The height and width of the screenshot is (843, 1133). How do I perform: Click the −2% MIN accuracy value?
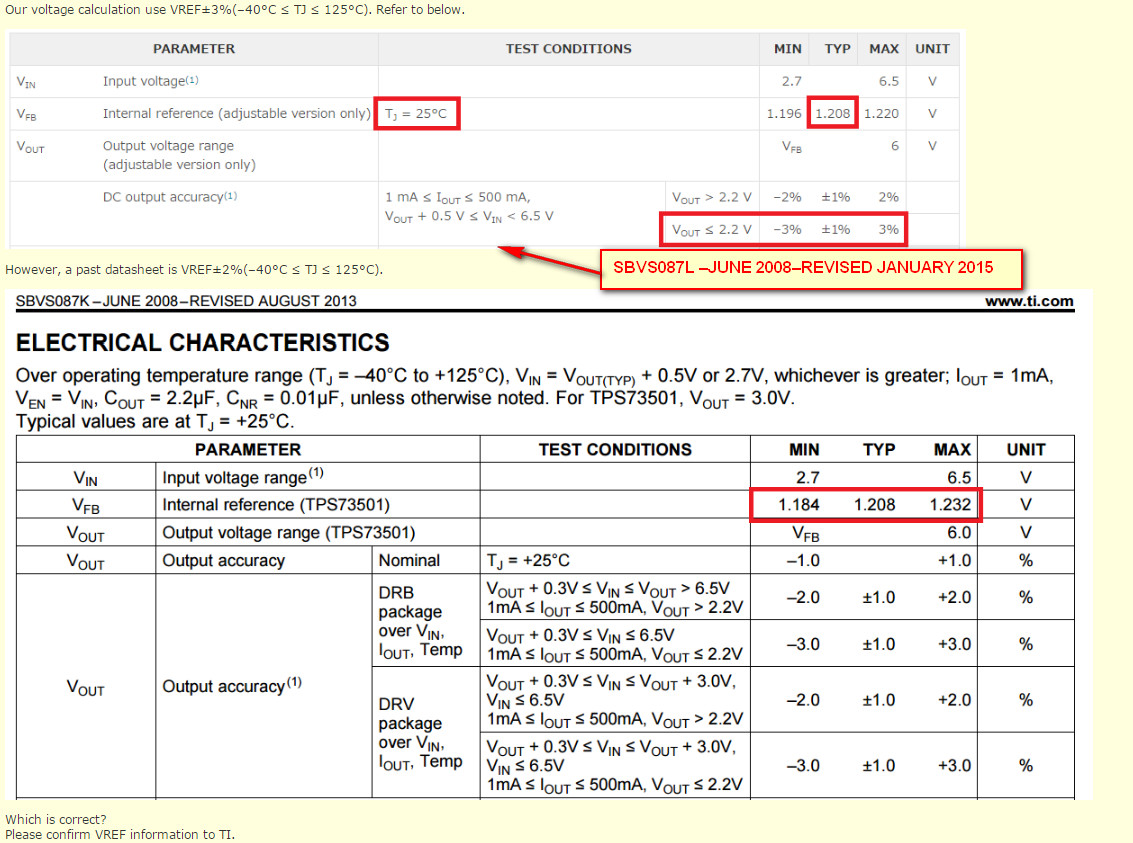[788, 196]
